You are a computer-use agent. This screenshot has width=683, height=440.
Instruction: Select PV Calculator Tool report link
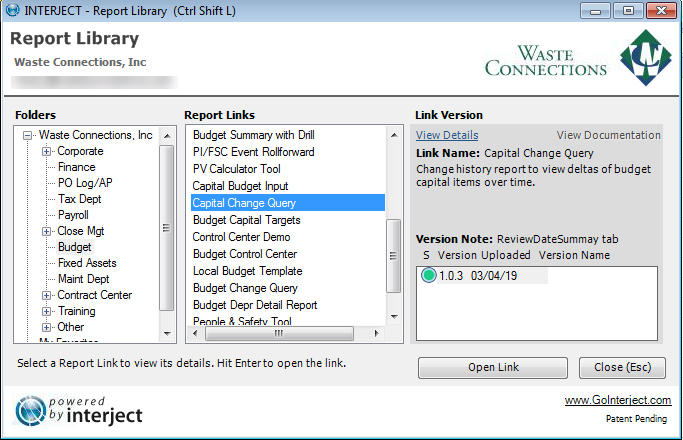pos(237,169)
